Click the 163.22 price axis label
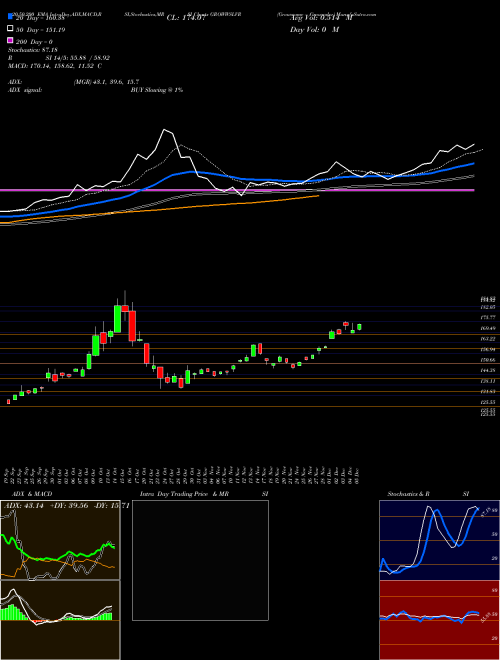 tap(488, 338)
